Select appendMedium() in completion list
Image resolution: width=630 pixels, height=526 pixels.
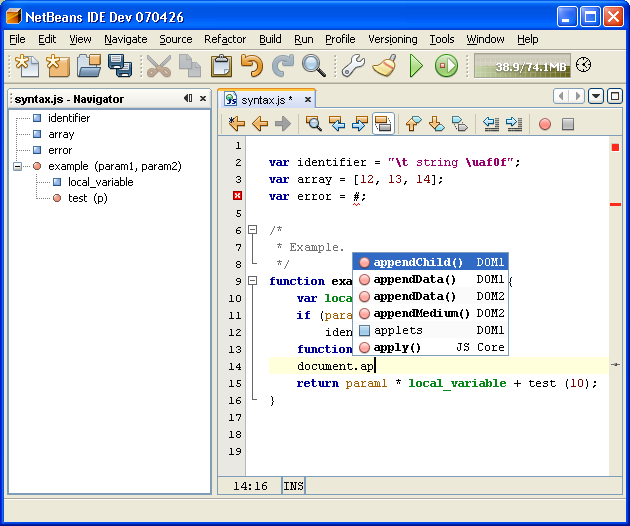[x=430, y=313]
